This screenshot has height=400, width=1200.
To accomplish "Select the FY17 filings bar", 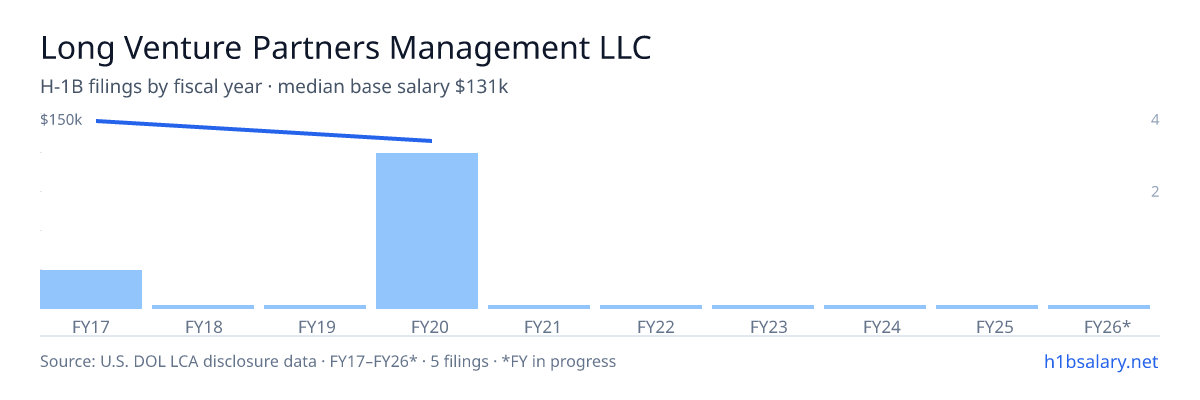I will point(91,289).
